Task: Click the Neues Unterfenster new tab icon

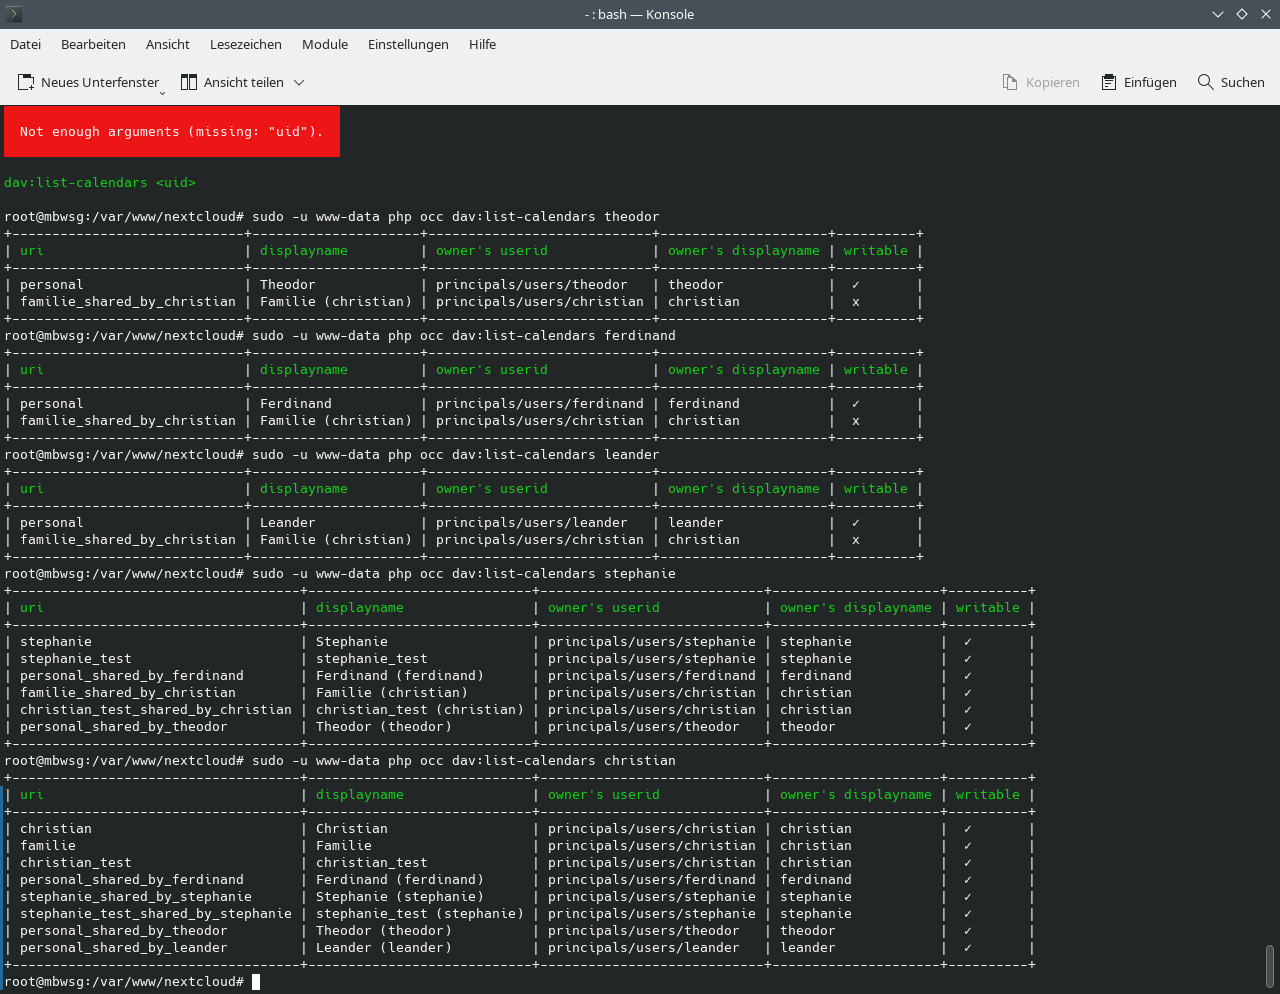Action: point(26,82)
